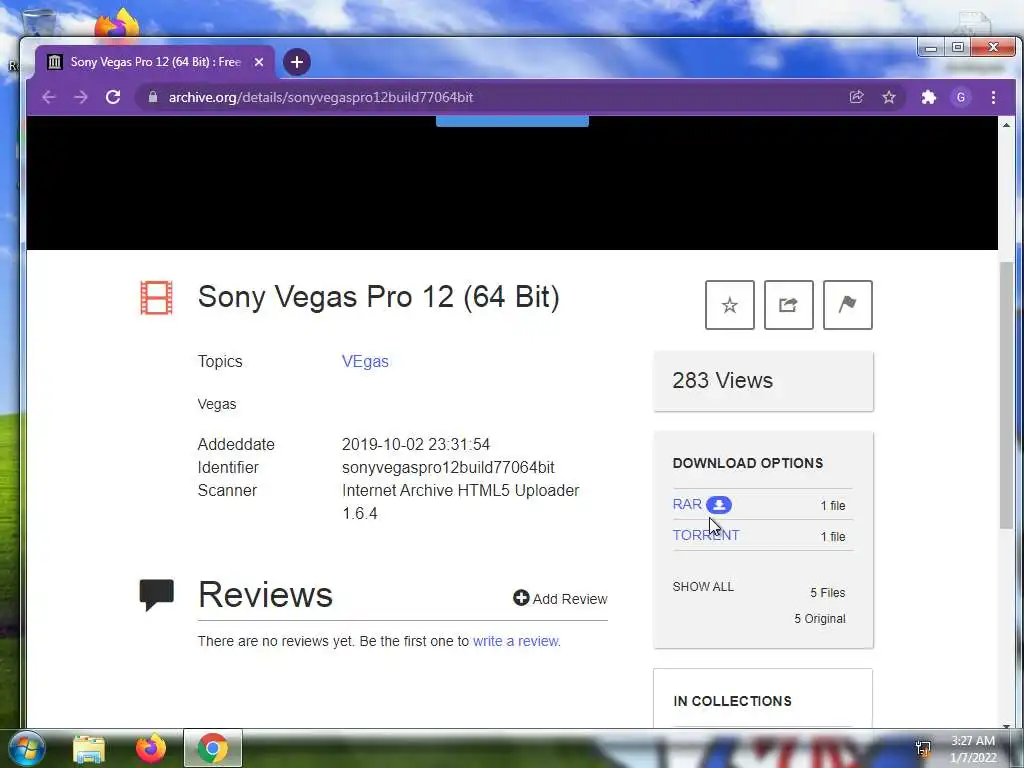The height and width of the screenshot is (768, 1024).
Task: Click the IN COLLECTIONS heading
Action: click(x=732, y=701)
